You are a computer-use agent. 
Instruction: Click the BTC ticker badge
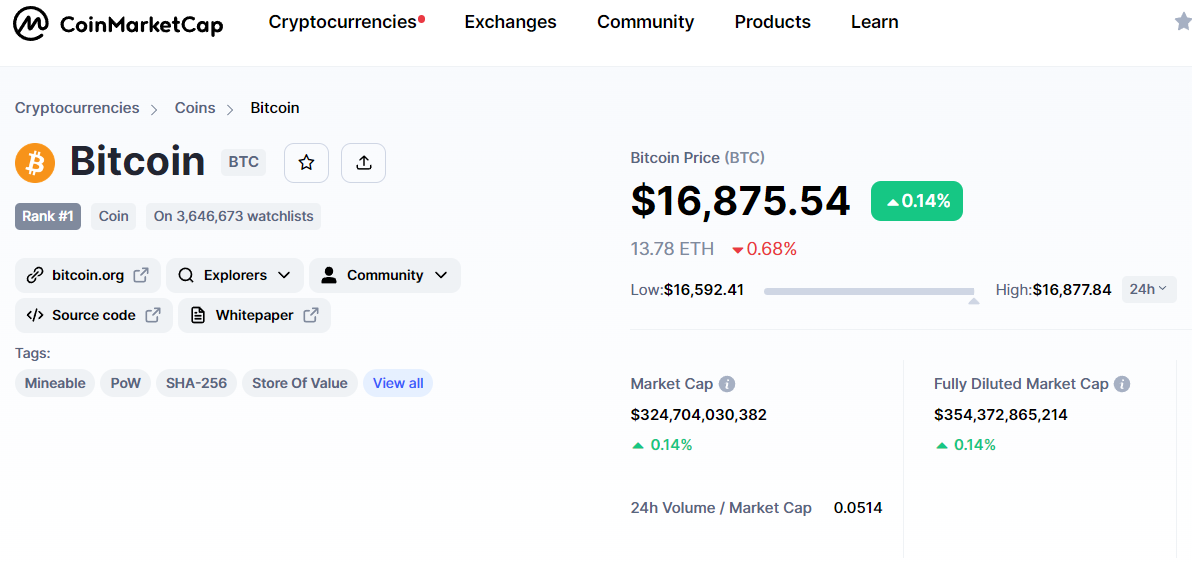click(243, 163)
